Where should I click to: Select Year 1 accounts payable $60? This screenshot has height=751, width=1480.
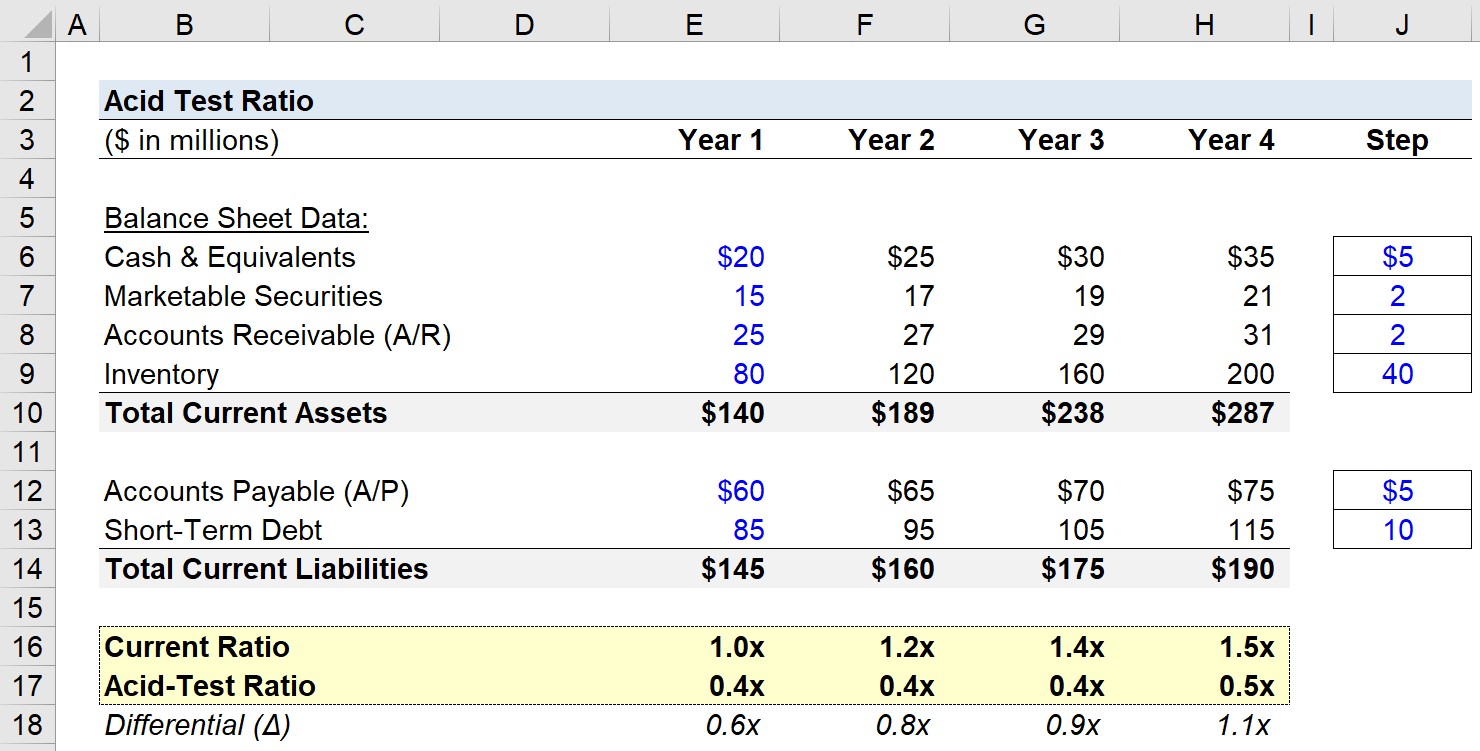tap(741, 491)
